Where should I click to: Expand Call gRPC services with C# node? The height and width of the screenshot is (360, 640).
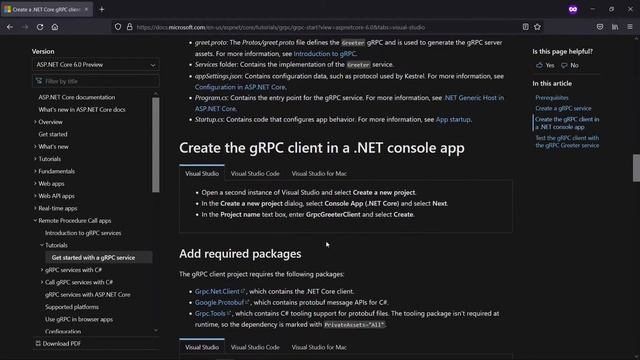coord(42,282)
